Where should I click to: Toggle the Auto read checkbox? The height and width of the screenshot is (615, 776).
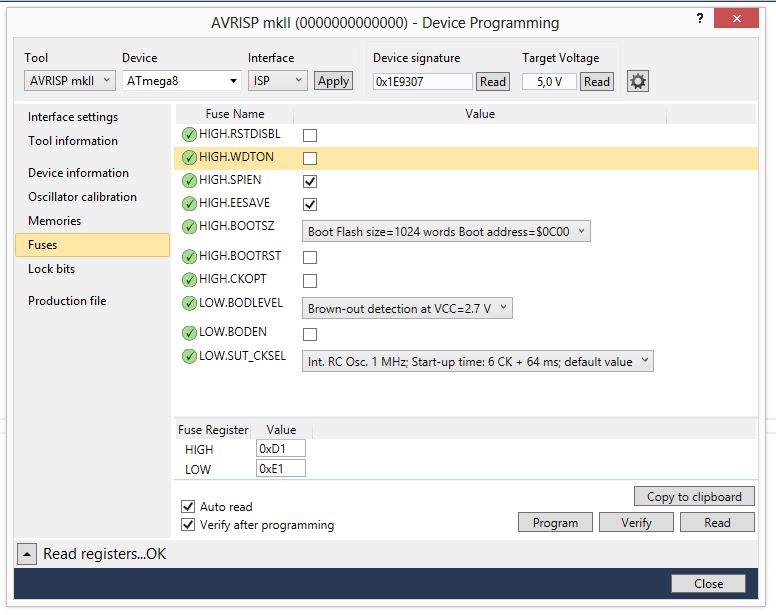tap(188, 506)
